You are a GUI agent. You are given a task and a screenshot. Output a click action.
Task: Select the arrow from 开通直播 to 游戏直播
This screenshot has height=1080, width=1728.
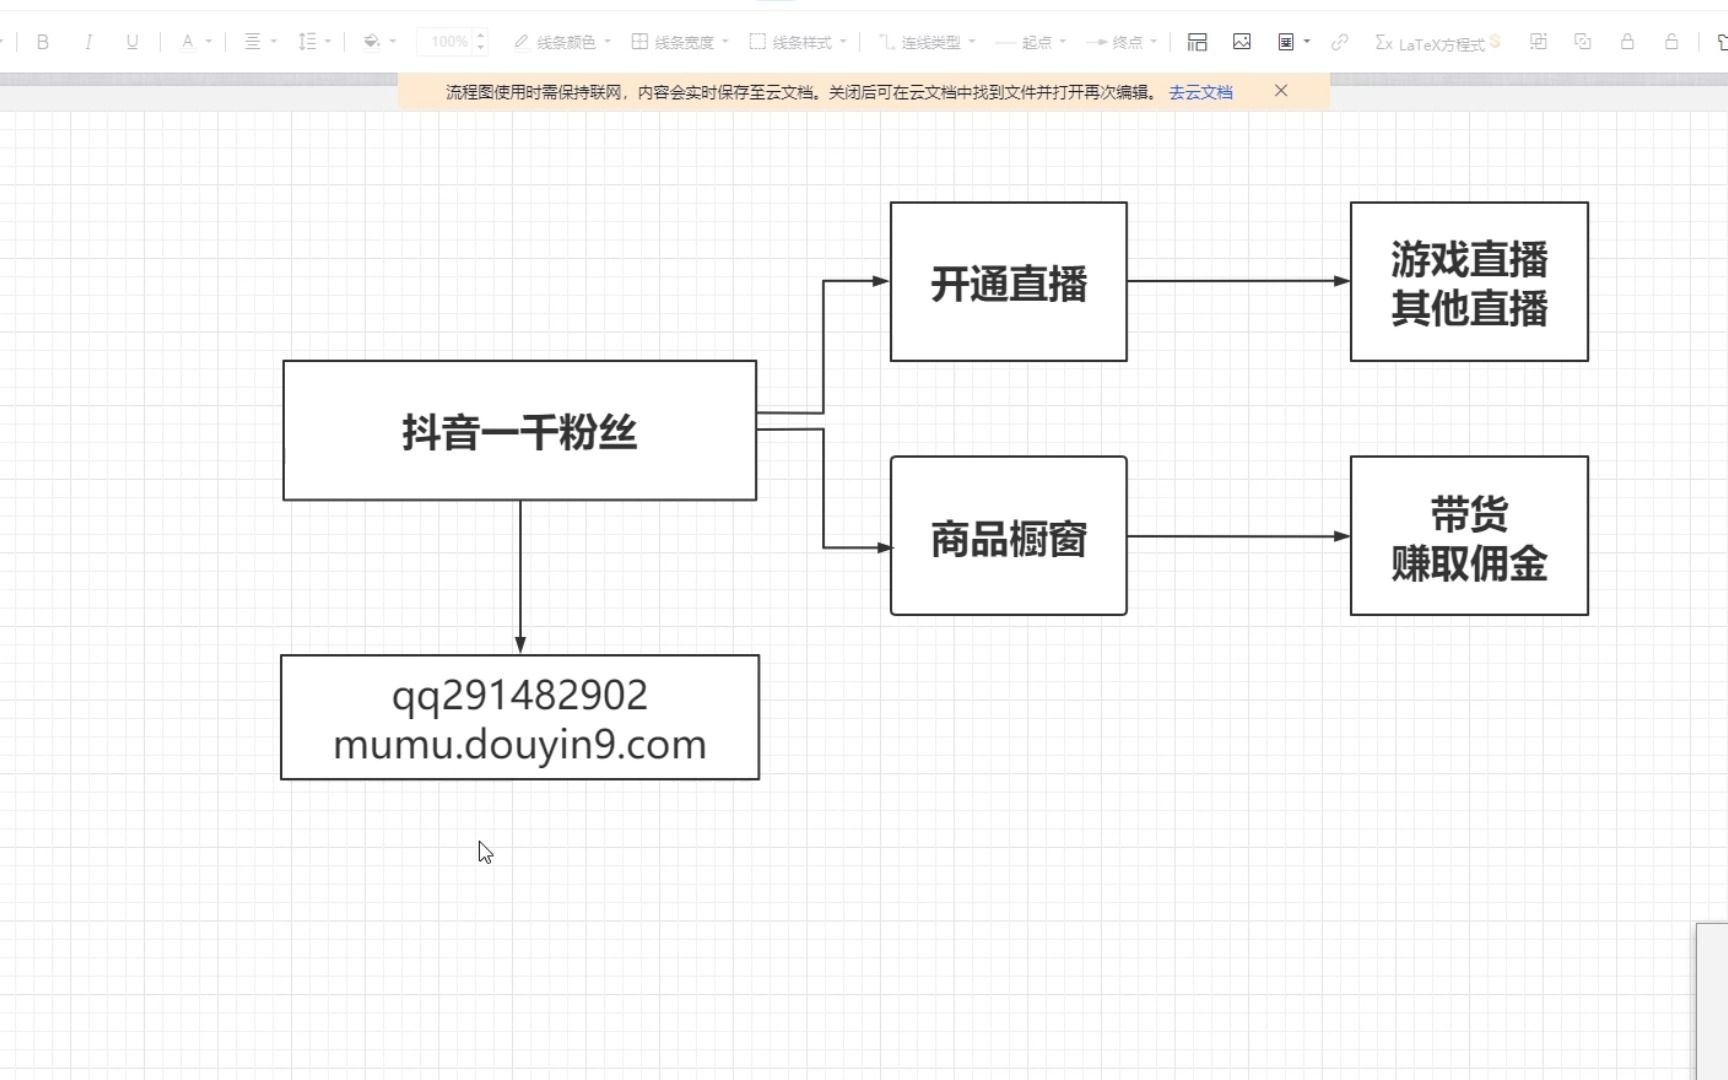(x=1238, y=281)
